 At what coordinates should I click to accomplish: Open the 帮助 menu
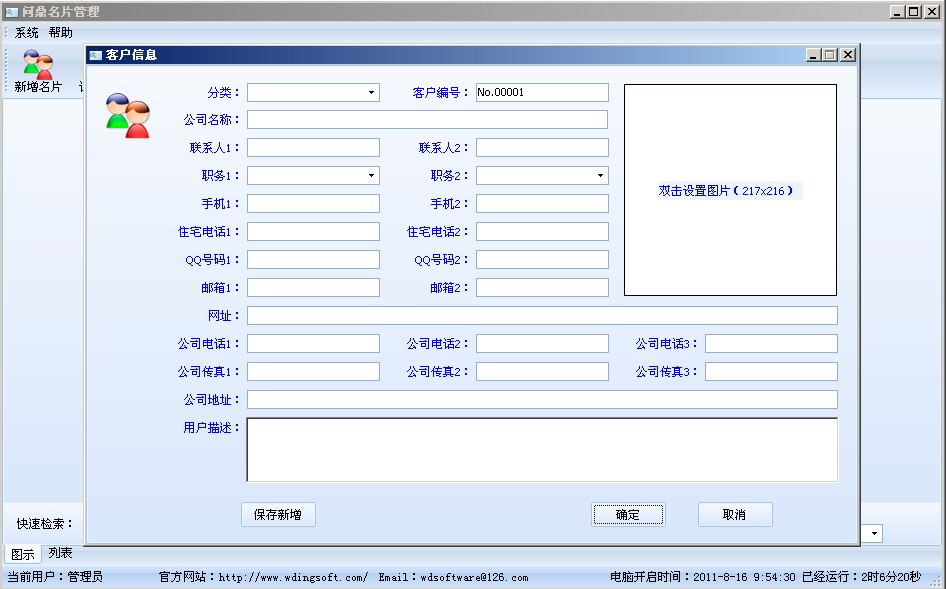[61, 33]
